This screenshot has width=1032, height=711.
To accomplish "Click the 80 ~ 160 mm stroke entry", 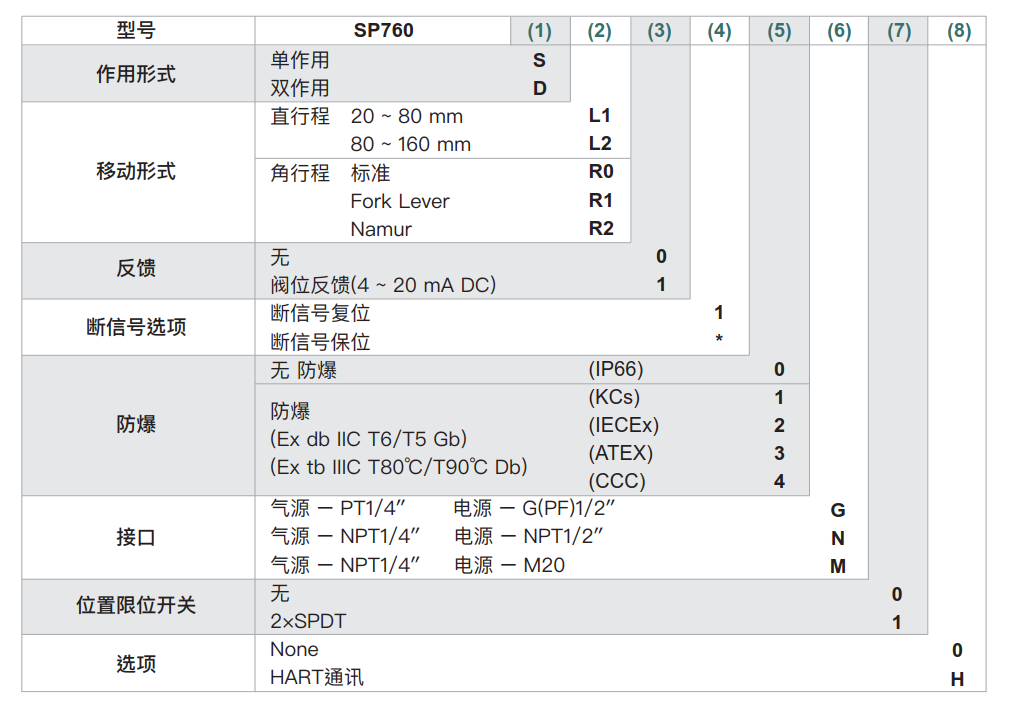I will (x=410, y=144).
